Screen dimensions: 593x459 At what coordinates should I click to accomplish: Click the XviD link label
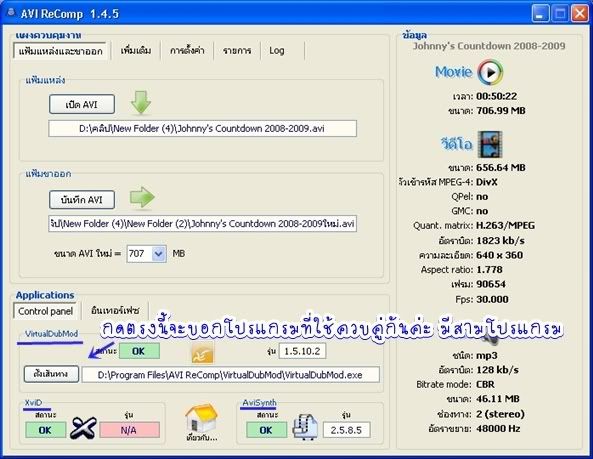[x=33, y=403]
